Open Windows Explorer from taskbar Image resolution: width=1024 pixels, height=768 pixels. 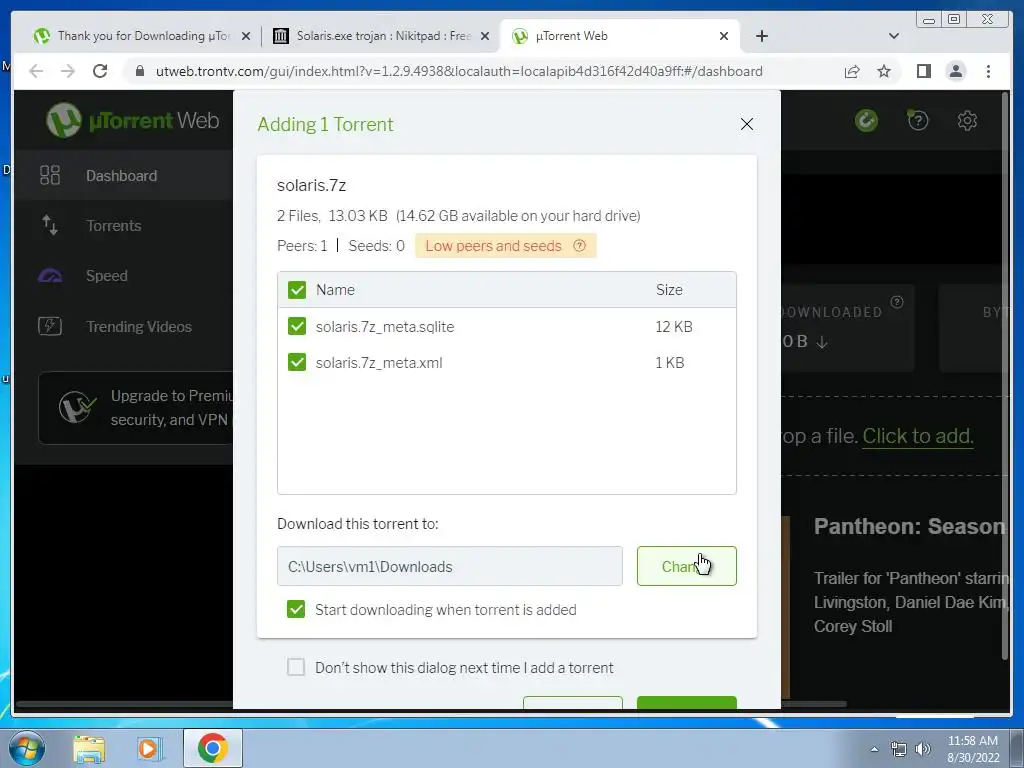point(89,748)
